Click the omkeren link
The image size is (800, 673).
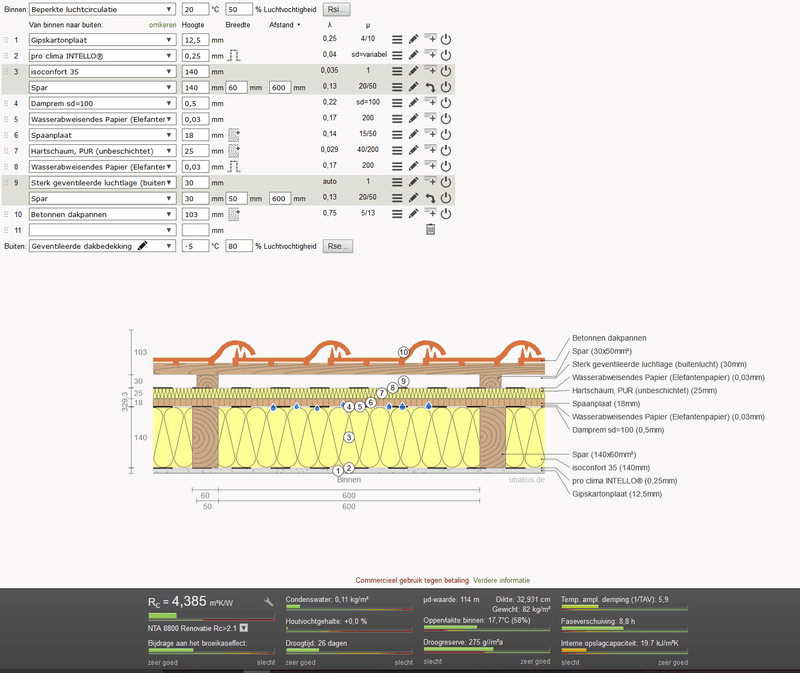pos(162,24)
